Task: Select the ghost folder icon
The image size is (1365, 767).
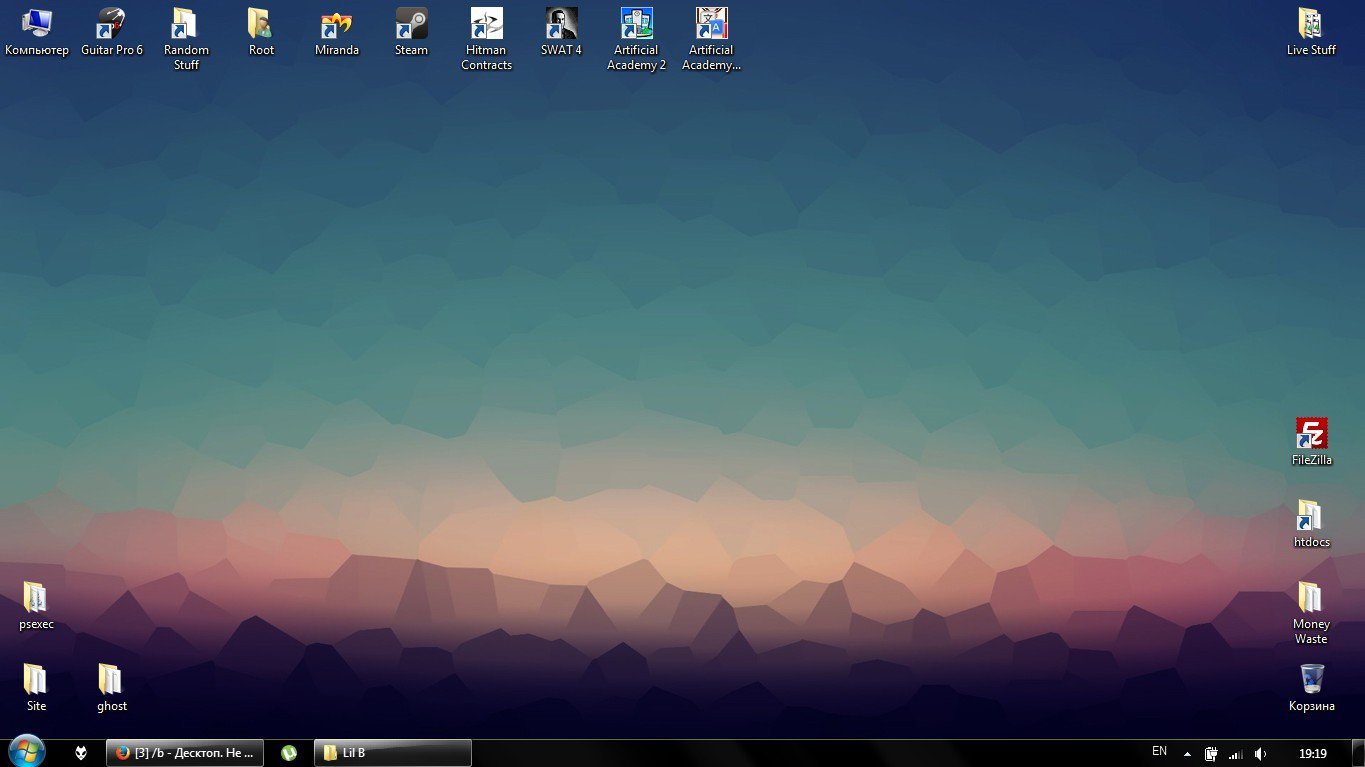Action: pos(112,688)
